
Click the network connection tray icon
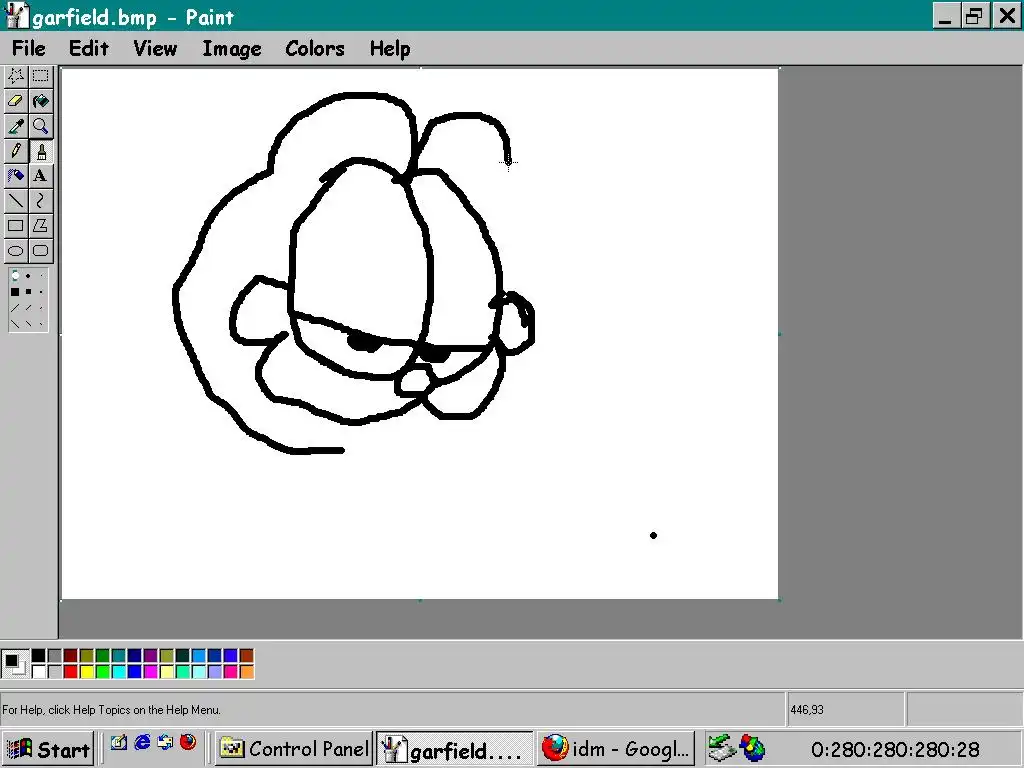click(x=722, y=748)
